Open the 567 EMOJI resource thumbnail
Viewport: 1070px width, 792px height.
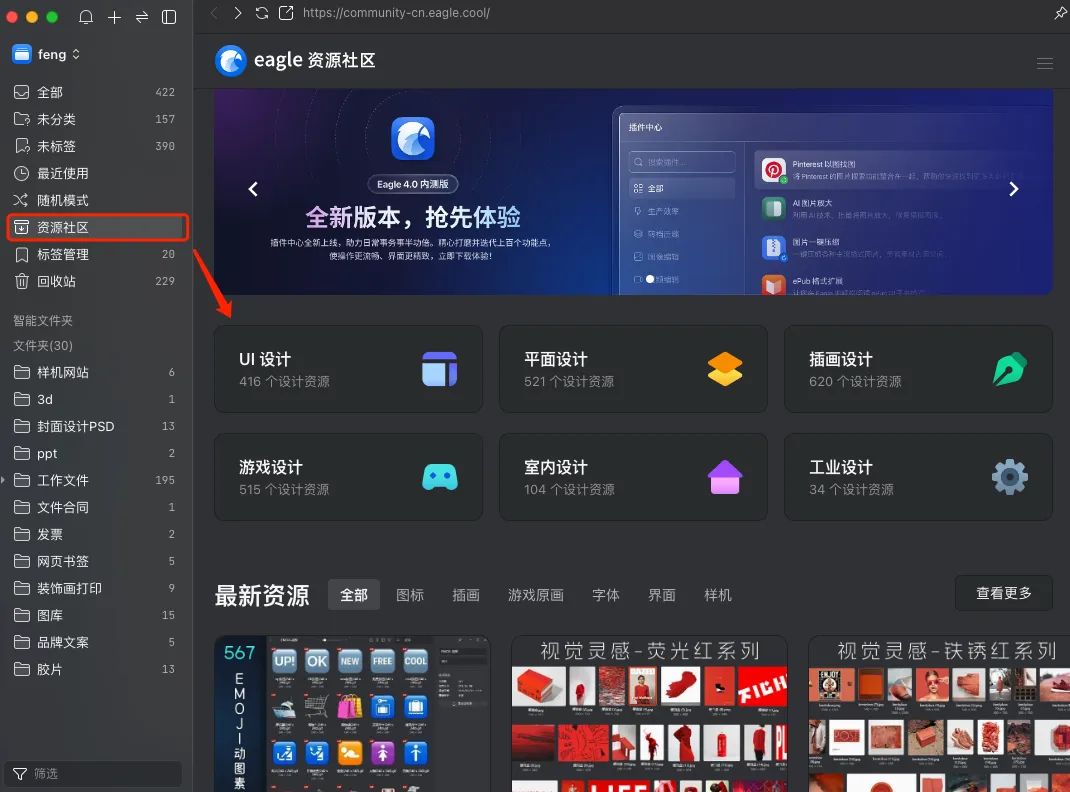click(353, 714)
